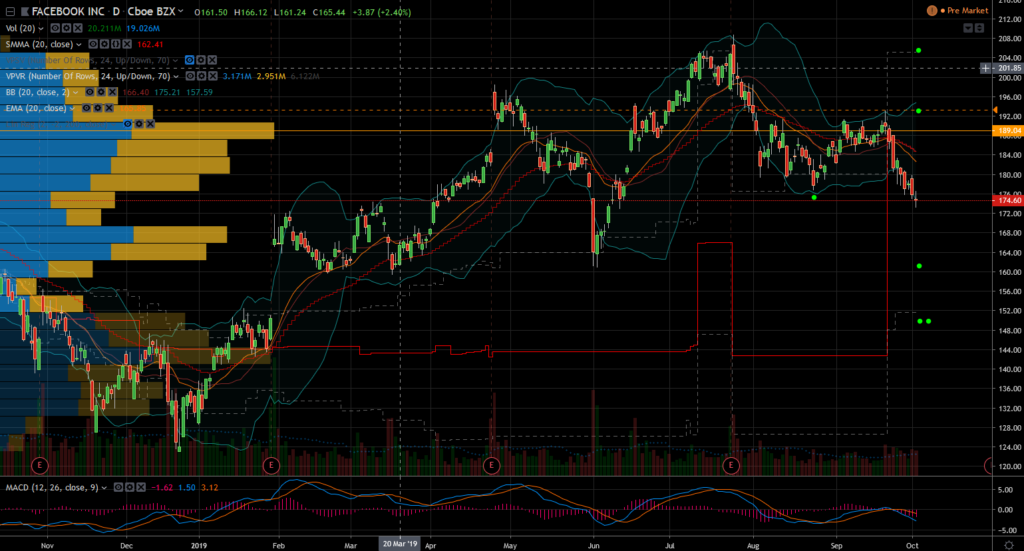Remove the Vol (20) indicator
The height and width of the screenshot is (551, 1024).
pyautogui.click(x=78, y=28)
